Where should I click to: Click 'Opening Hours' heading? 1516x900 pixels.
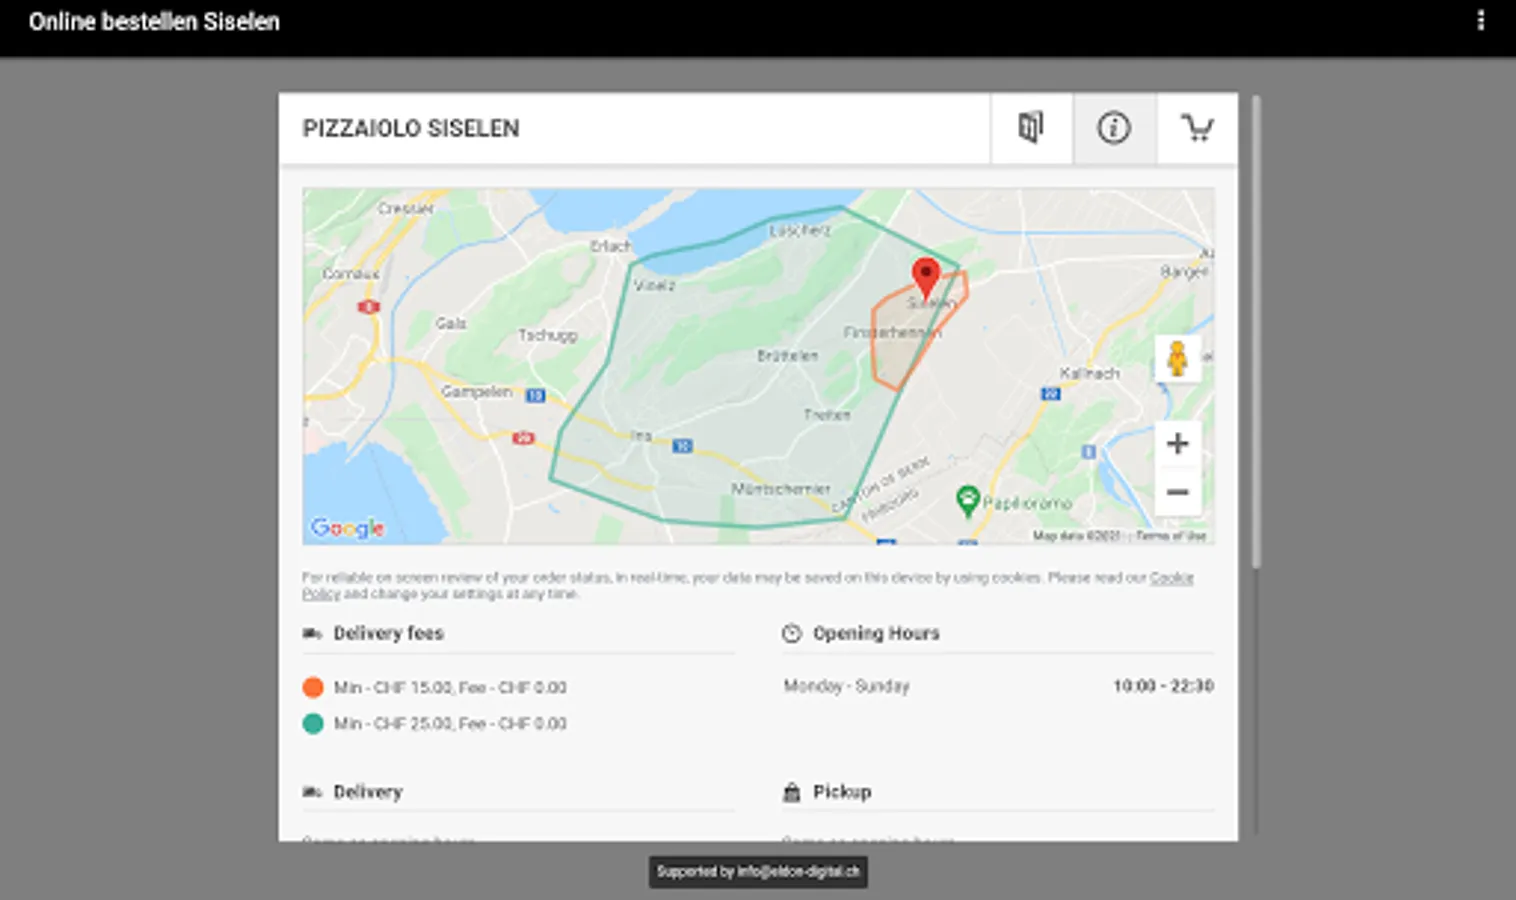876,633
